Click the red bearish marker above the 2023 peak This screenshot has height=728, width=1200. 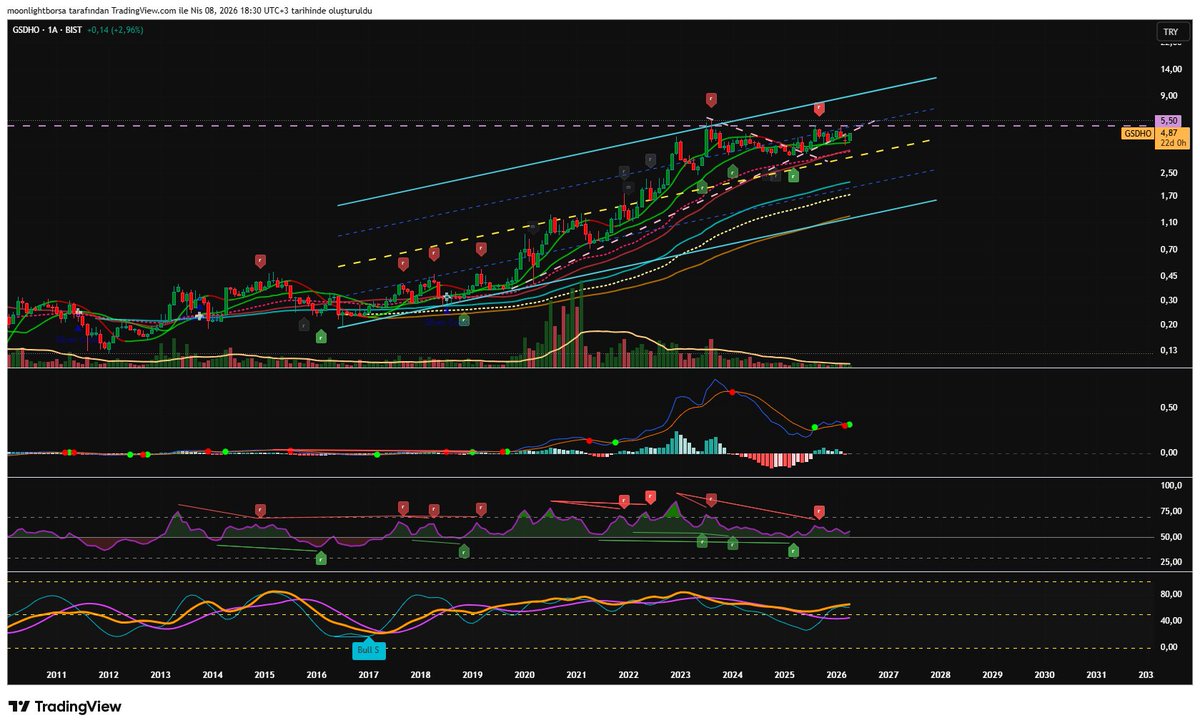711,99
